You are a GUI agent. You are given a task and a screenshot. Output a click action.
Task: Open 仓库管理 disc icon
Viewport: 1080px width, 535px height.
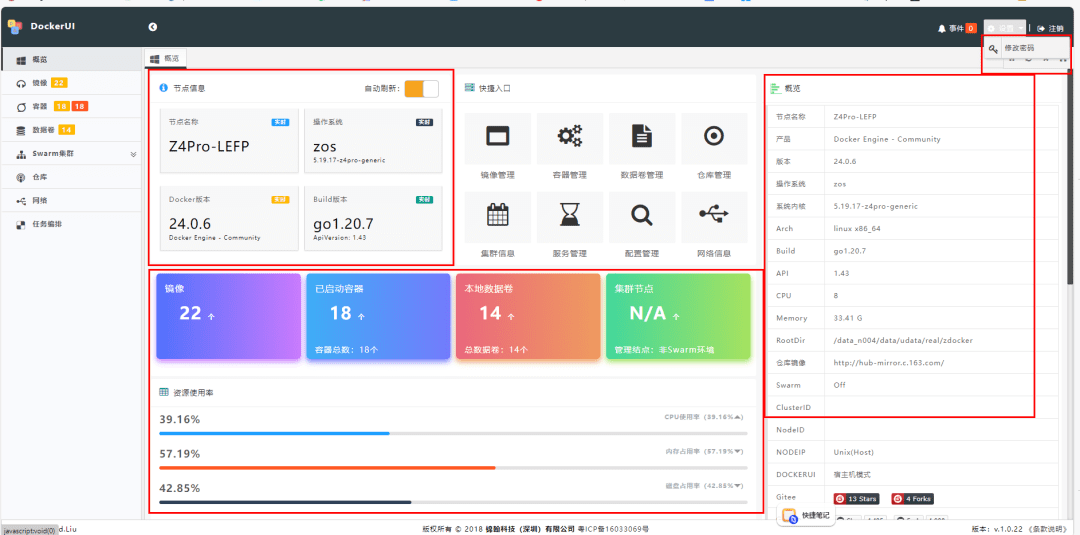tap(713, 137)
